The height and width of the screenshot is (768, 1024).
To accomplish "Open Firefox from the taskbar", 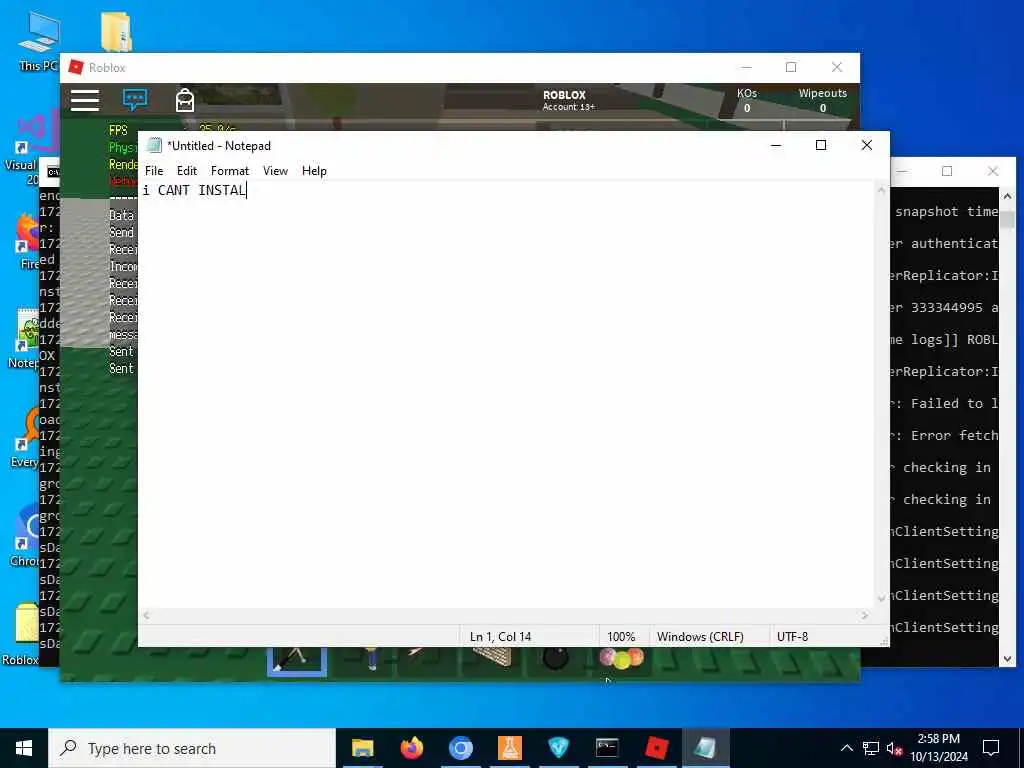I will (x=411, y=748).
